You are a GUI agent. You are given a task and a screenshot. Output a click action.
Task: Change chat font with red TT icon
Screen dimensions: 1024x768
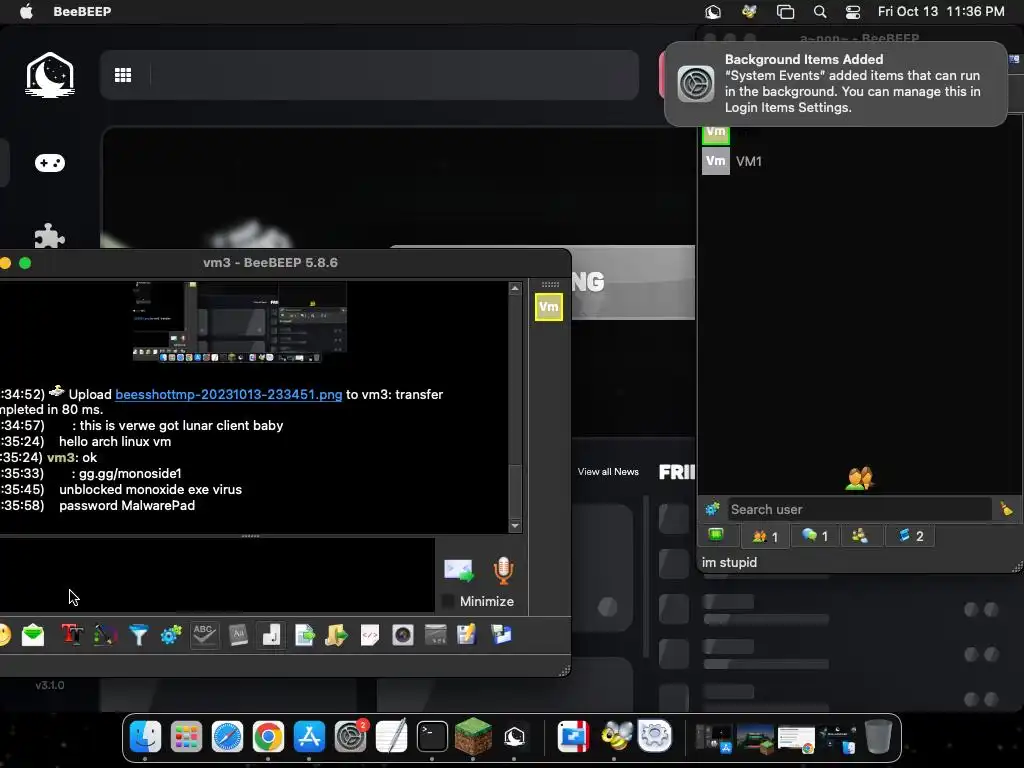pos(72,635)
